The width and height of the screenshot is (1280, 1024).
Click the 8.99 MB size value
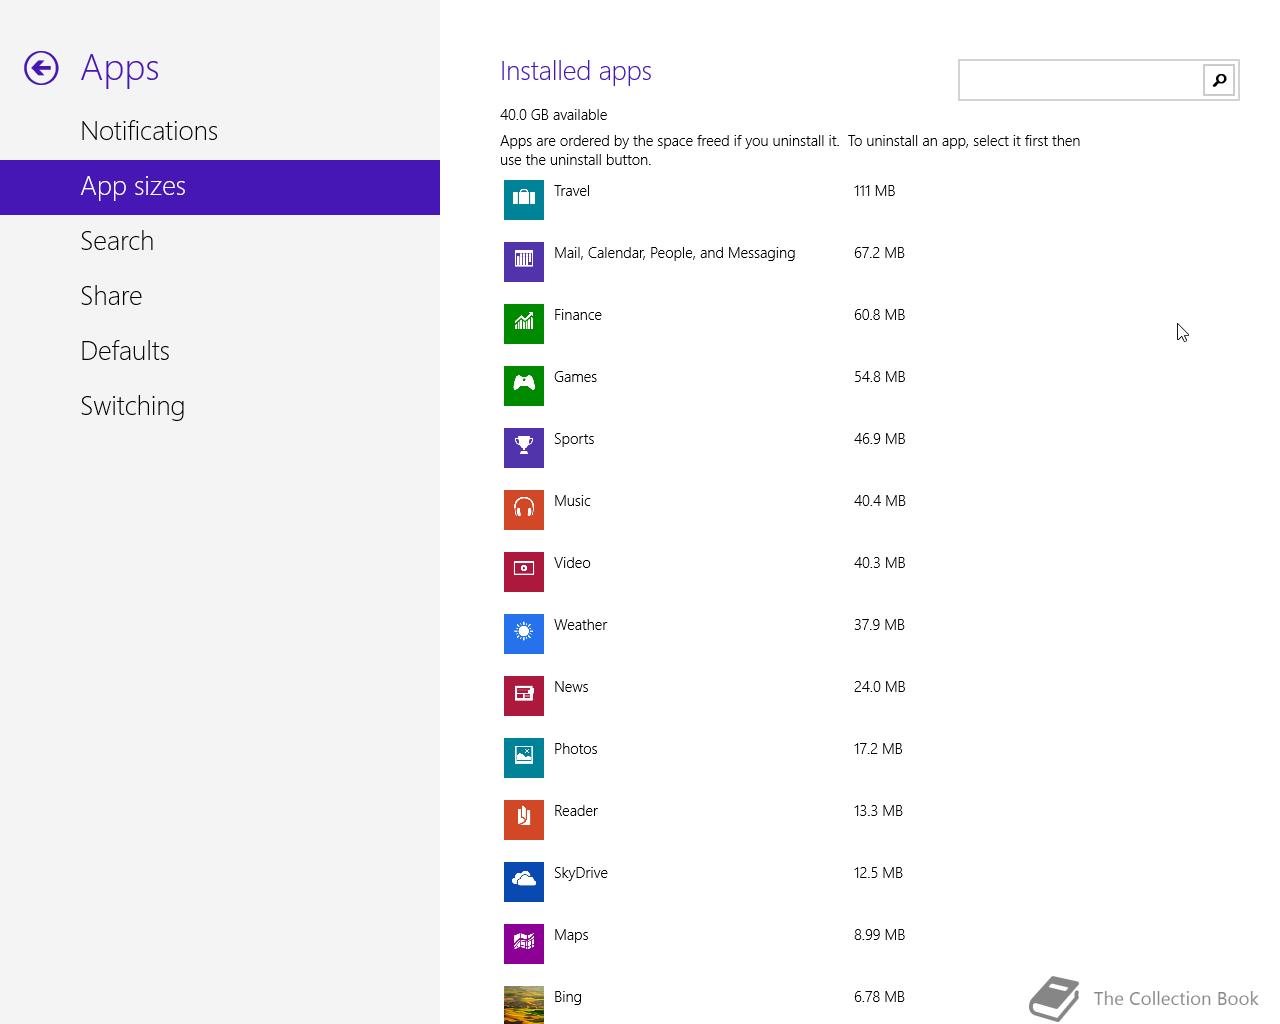pos(880,935)
